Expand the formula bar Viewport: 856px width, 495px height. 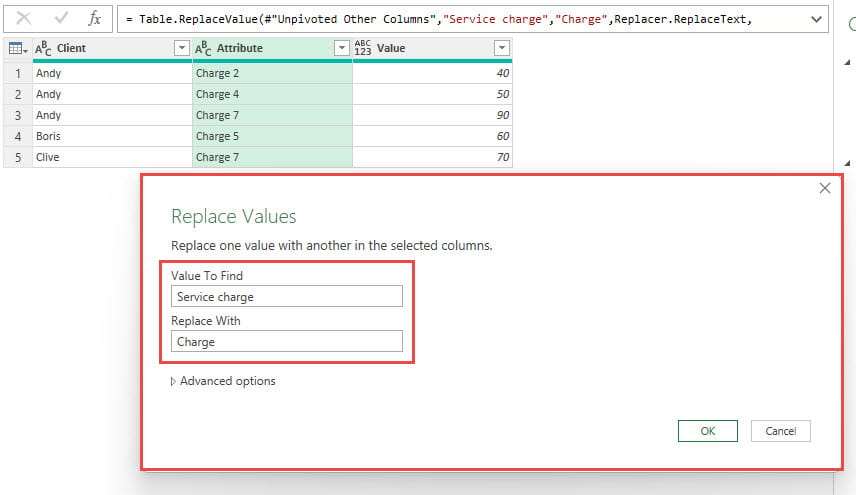pos(816,19)
